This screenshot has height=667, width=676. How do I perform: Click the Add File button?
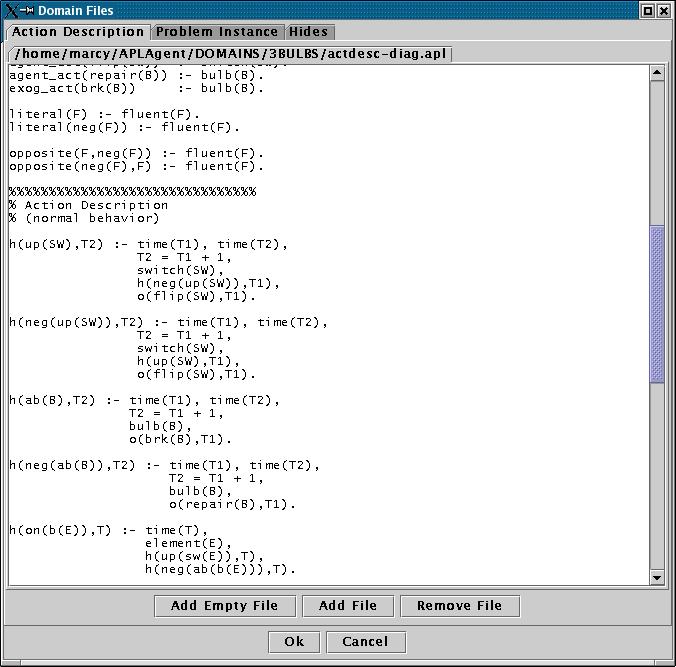click(x=347, y=606)
